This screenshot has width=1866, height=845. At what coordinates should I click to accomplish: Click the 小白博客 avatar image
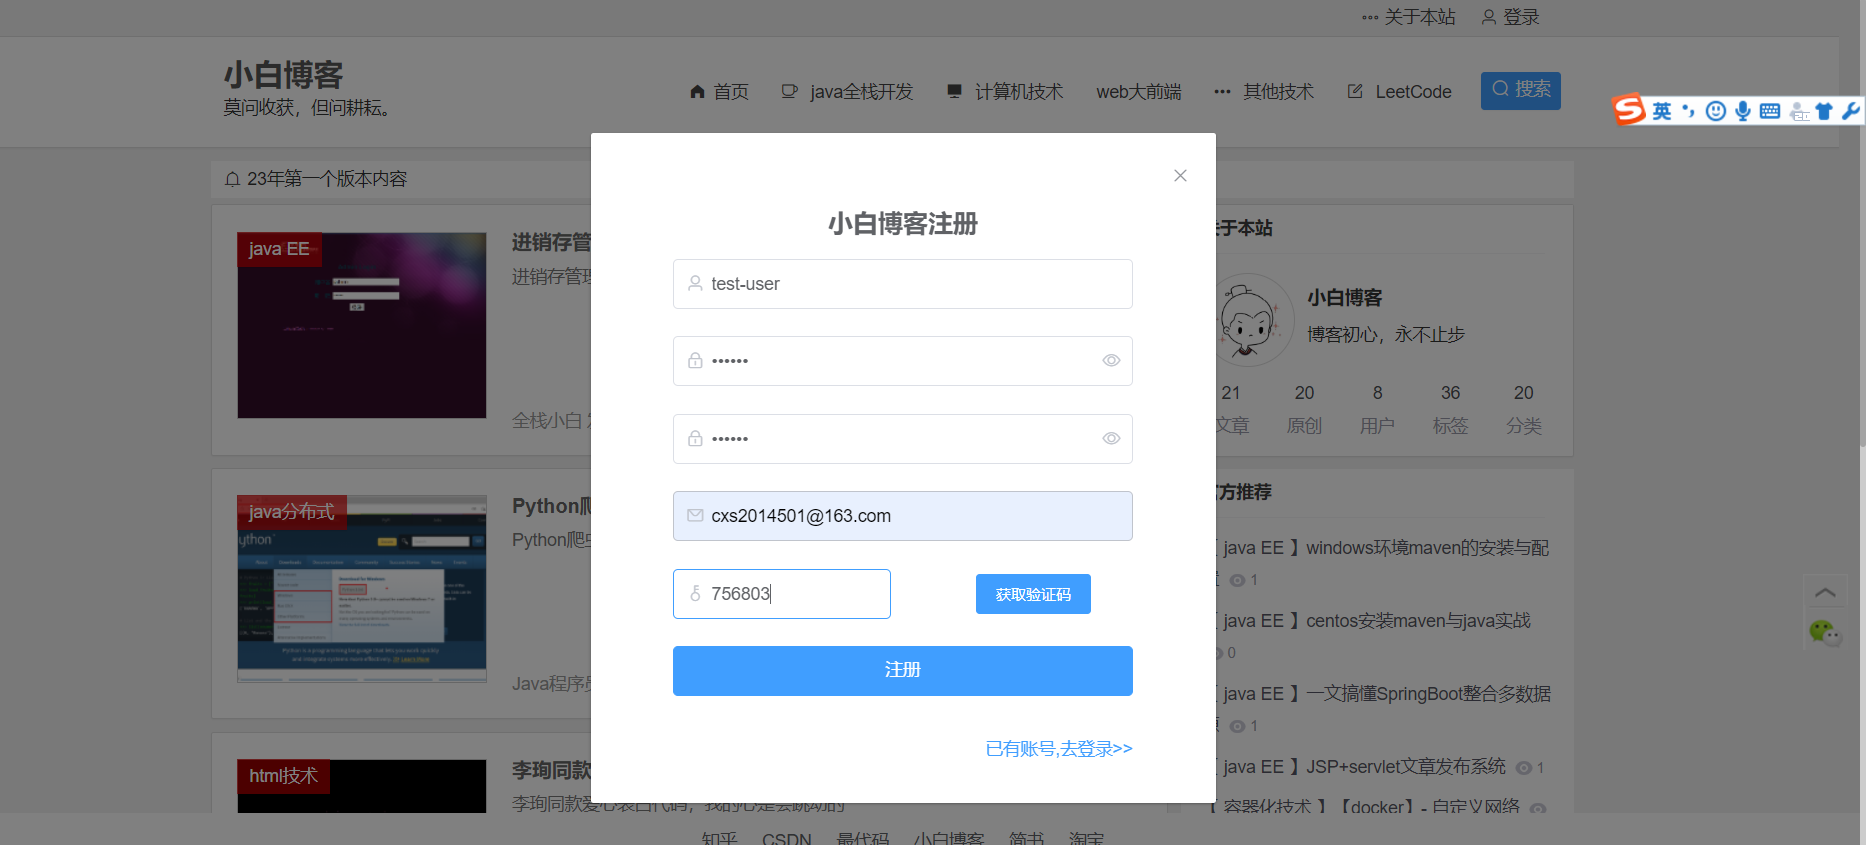tap(1250, 320)
